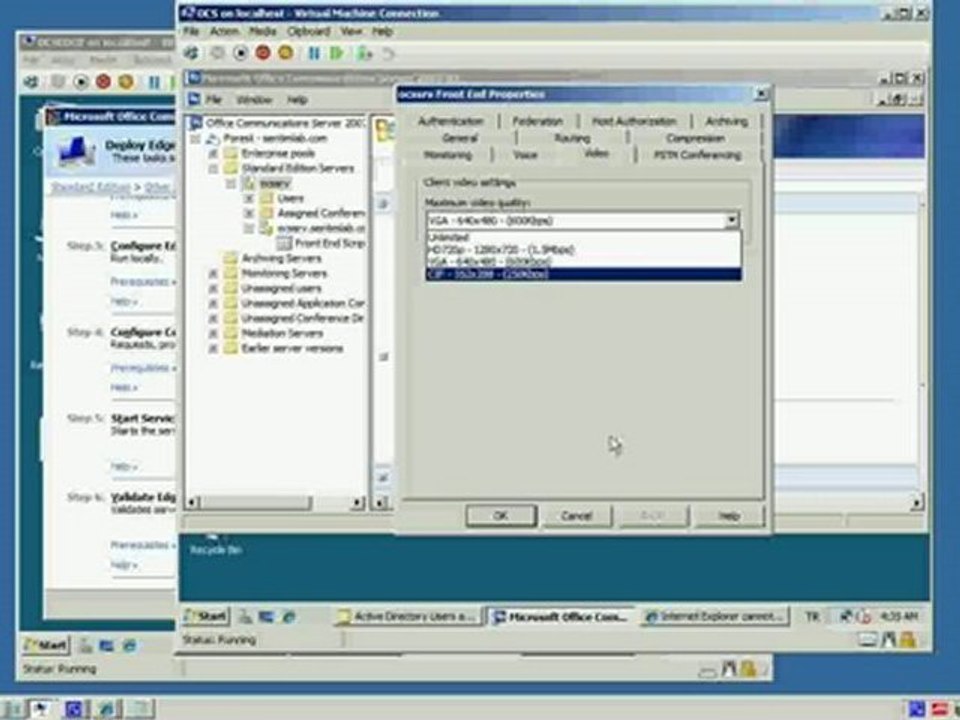960x720 pixels.
Task: Switch to Internet Explorer cannot… taskbar button
Action: click(x=715, y=617)
